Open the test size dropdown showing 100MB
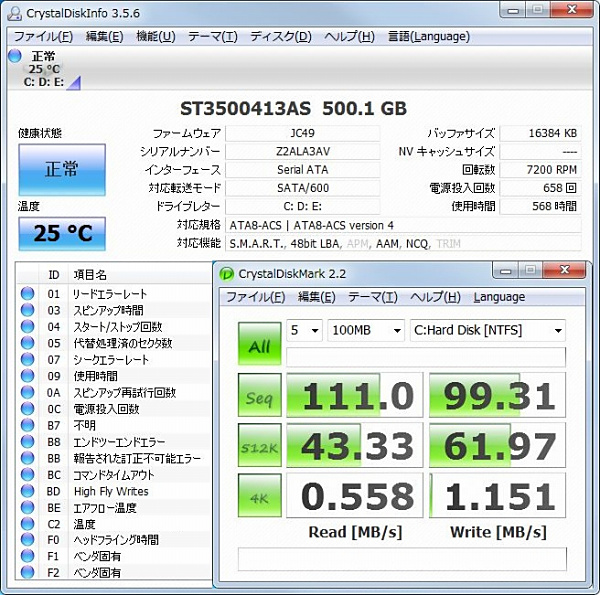The height and width of the screenshot is (595, 600). coord(366,330)
